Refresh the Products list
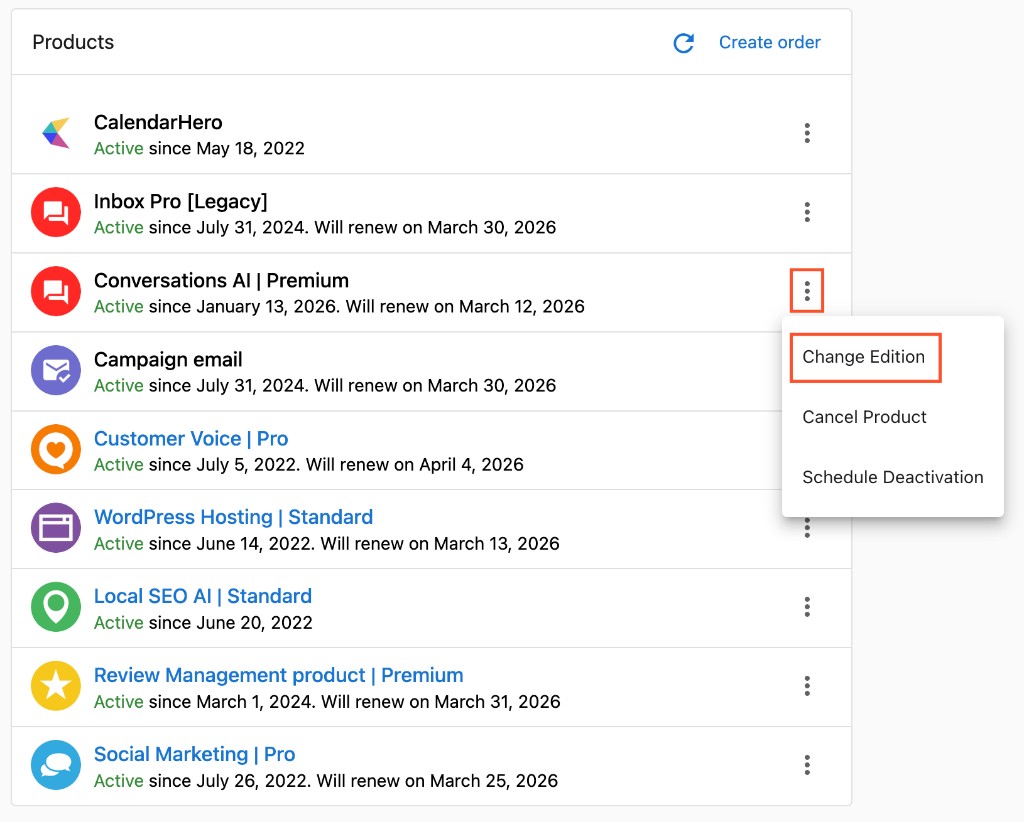The height and width of the screenshot is (822, 1024). point(684,43)
